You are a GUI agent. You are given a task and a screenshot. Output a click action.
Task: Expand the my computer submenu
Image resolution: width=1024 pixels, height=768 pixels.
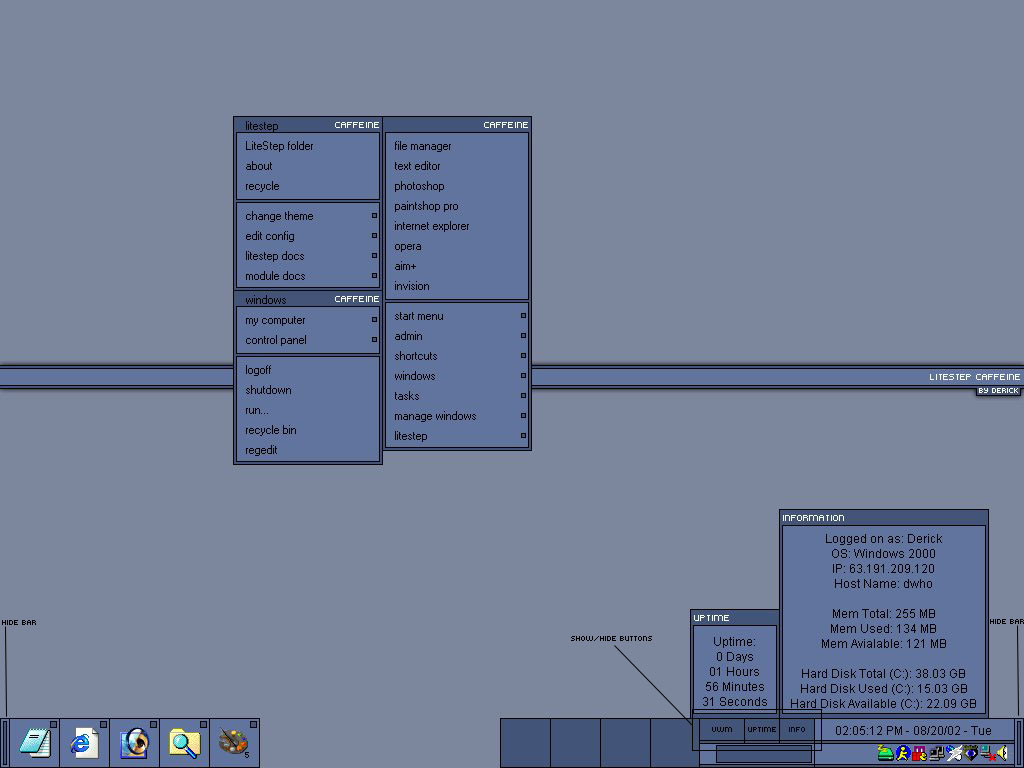[308, 320]
